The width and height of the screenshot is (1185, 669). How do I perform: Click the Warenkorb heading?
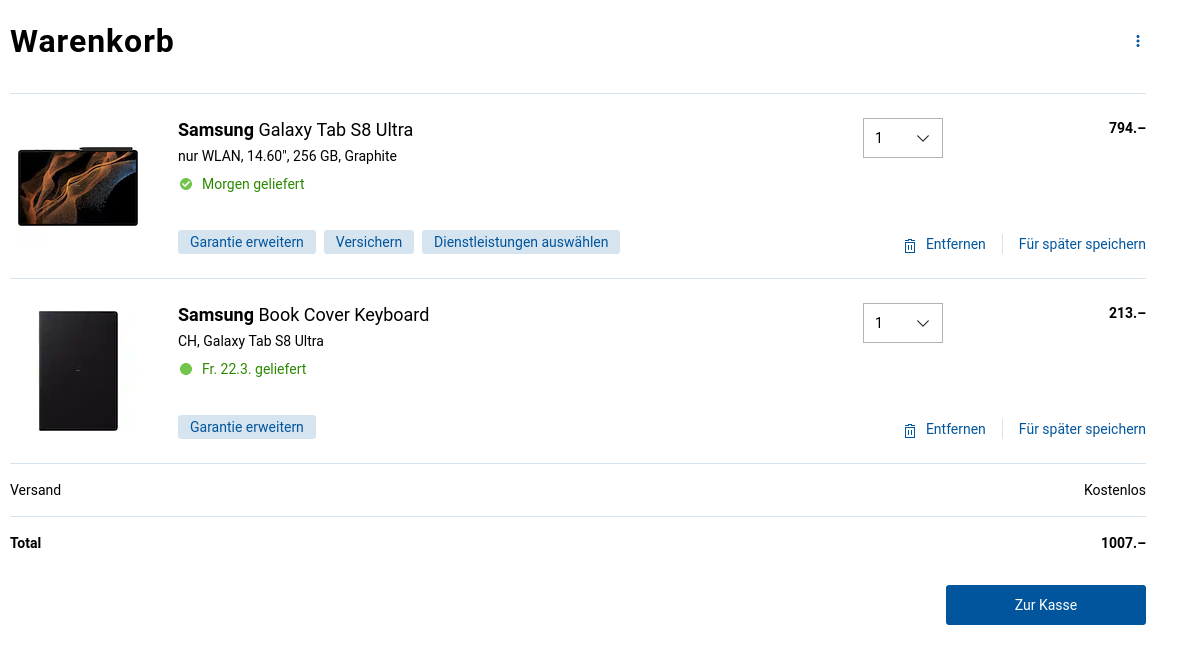(x=91, y=41)
